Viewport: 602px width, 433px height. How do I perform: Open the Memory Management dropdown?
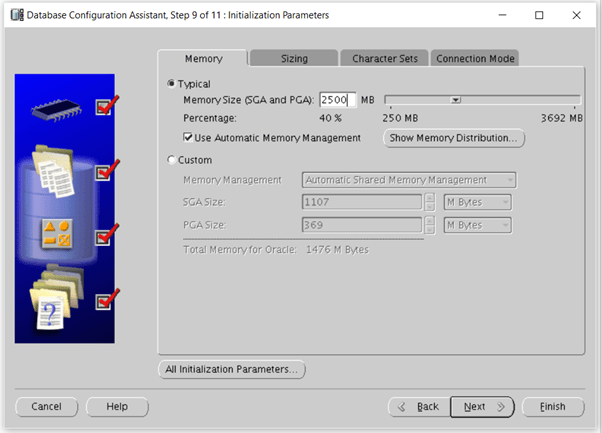[408, 180]
